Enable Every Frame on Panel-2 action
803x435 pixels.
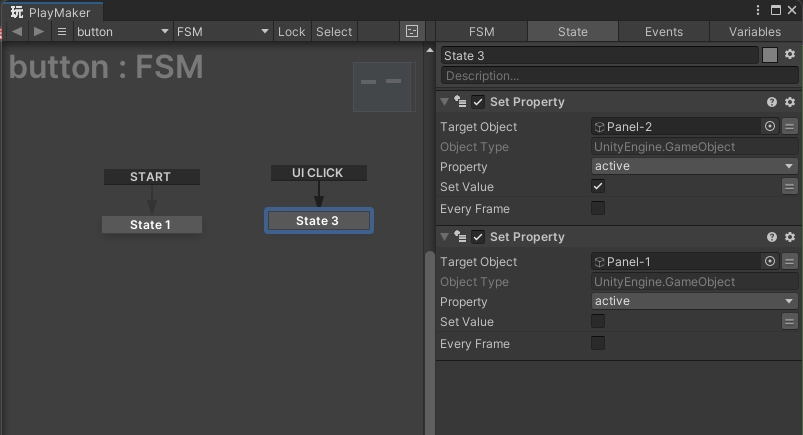pyautogui.click(x=598, y=208)
